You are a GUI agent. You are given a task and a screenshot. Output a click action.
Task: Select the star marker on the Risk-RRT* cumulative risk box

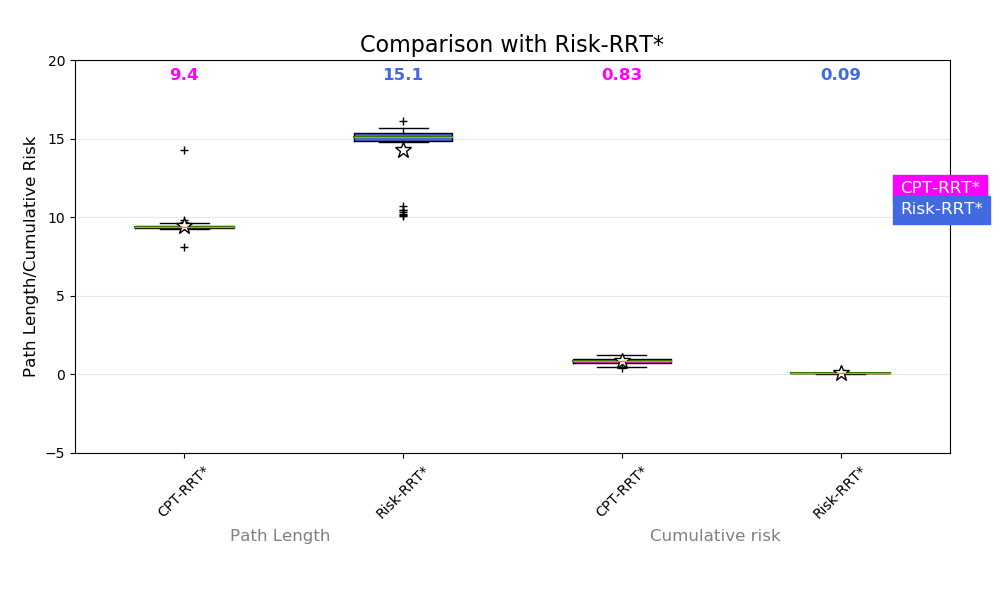click(x=841, y=373)
